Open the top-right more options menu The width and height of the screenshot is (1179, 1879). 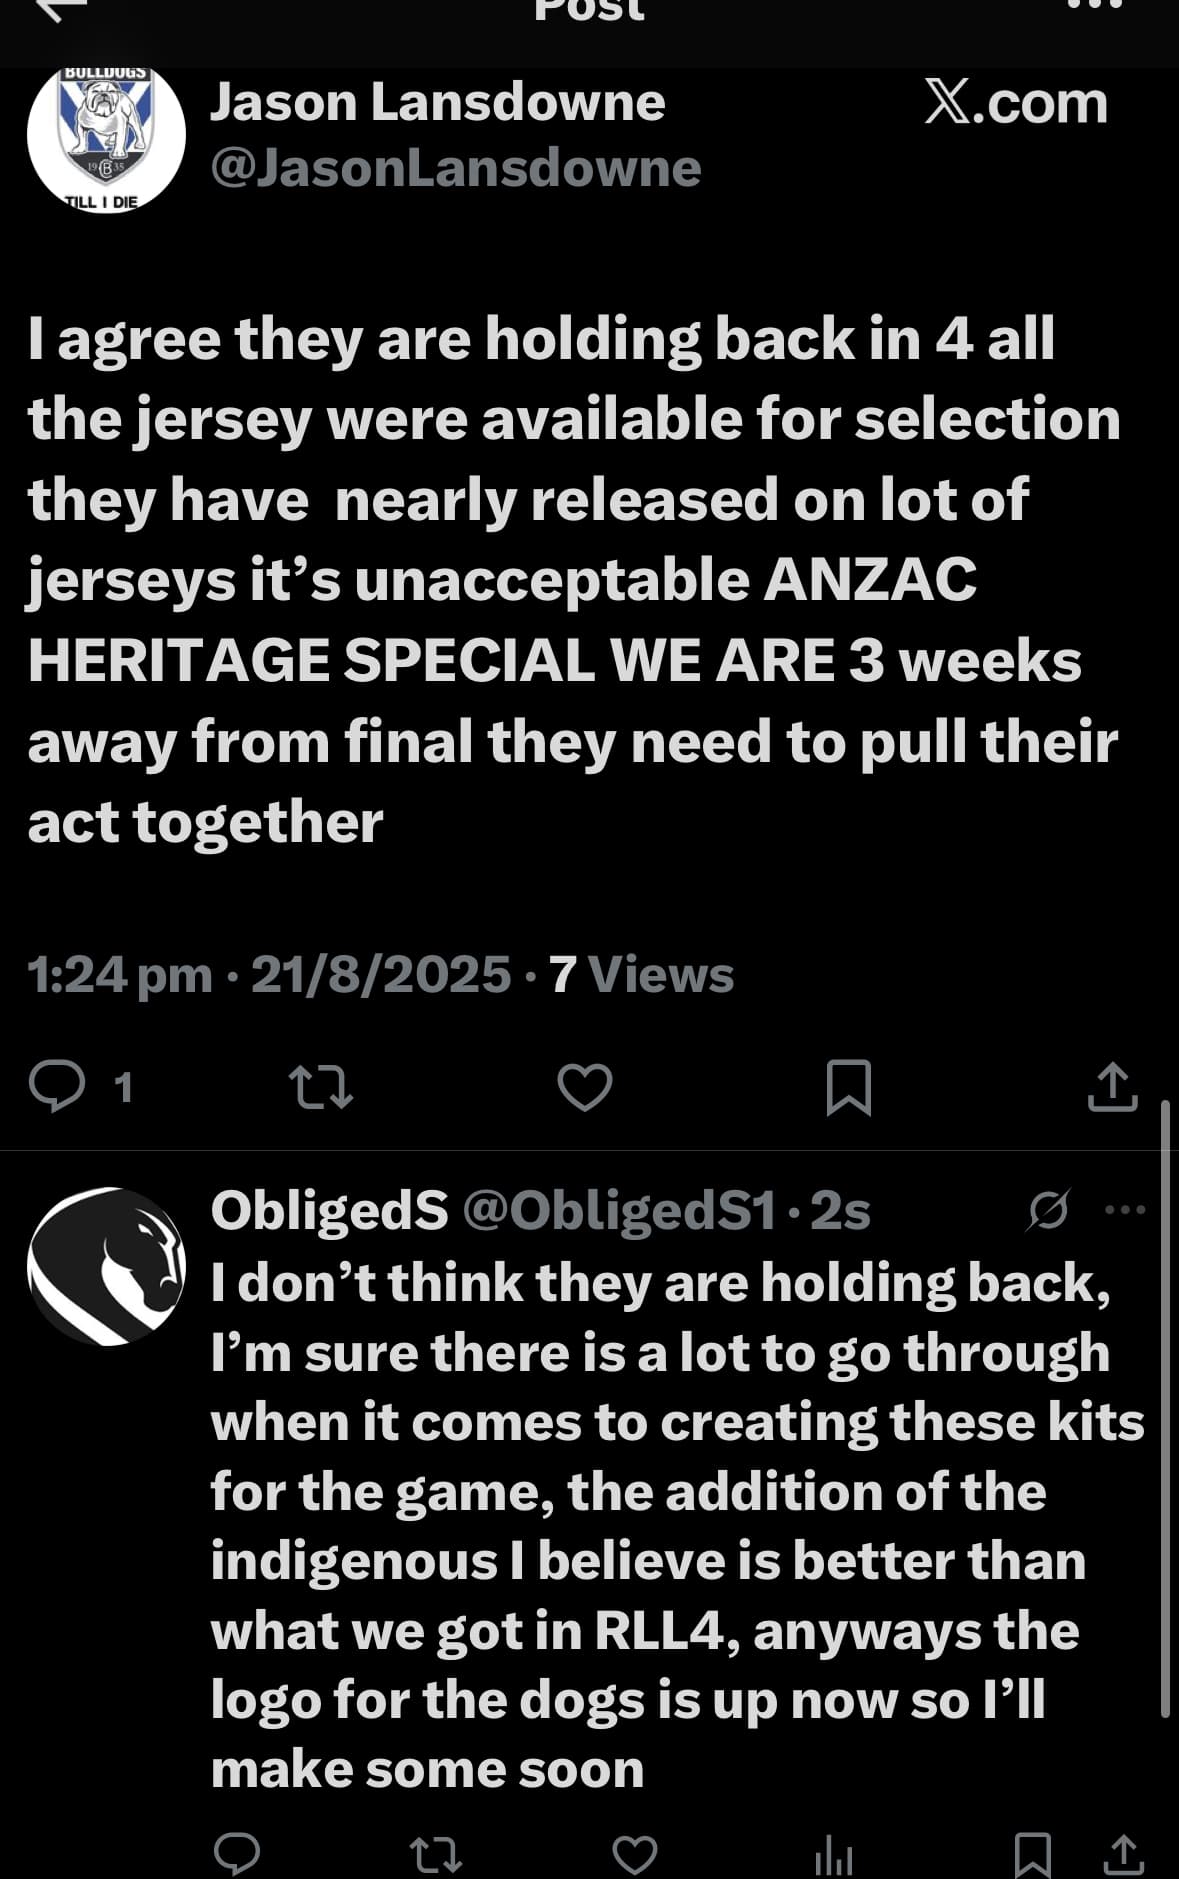coord(1096,4)
